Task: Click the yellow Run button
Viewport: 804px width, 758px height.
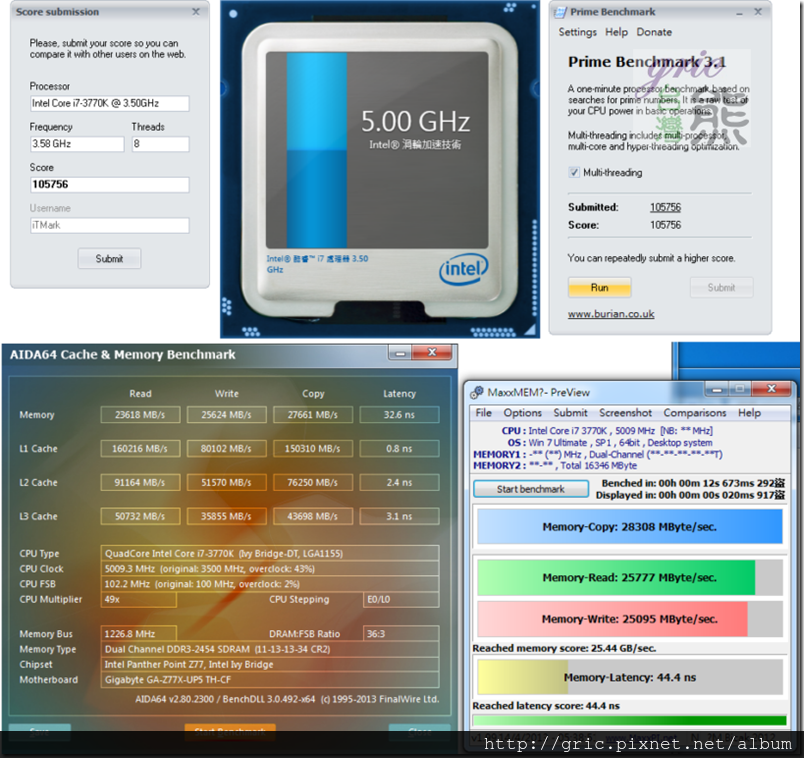Action: click(x=599, y=288)
